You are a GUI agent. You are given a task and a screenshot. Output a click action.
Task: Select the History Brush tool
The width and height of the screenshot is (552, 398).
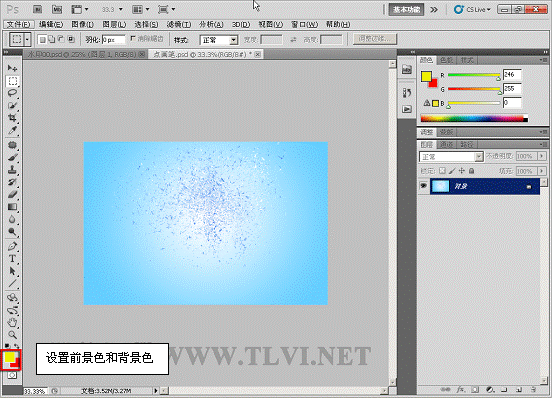point(12,182)
